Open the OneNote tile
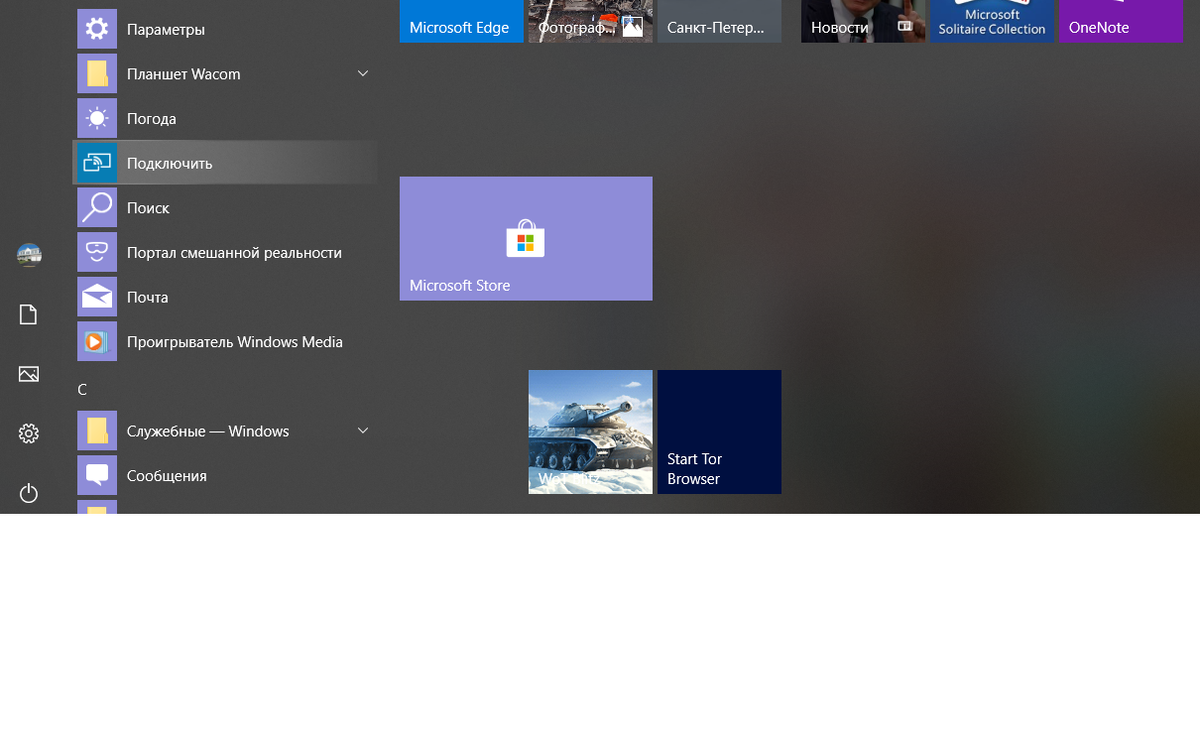 [x=1121, y=21]
